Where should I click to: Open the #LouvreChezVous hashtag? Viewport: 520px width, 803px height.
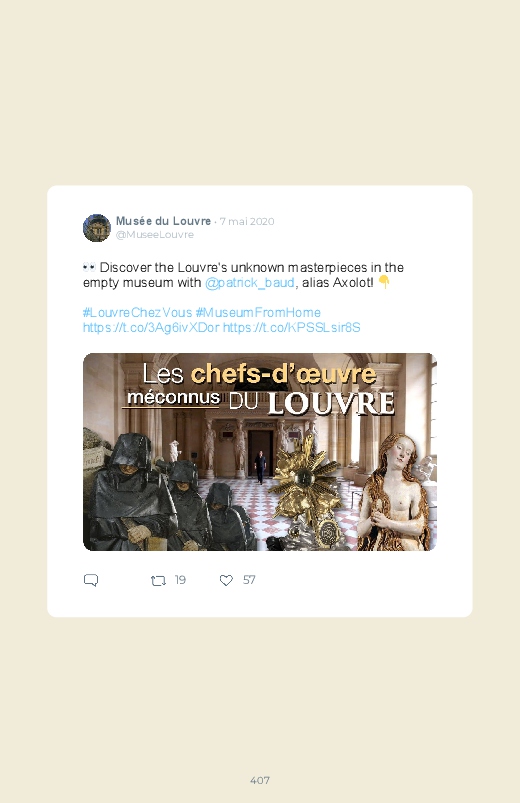(x=137, y=312)
